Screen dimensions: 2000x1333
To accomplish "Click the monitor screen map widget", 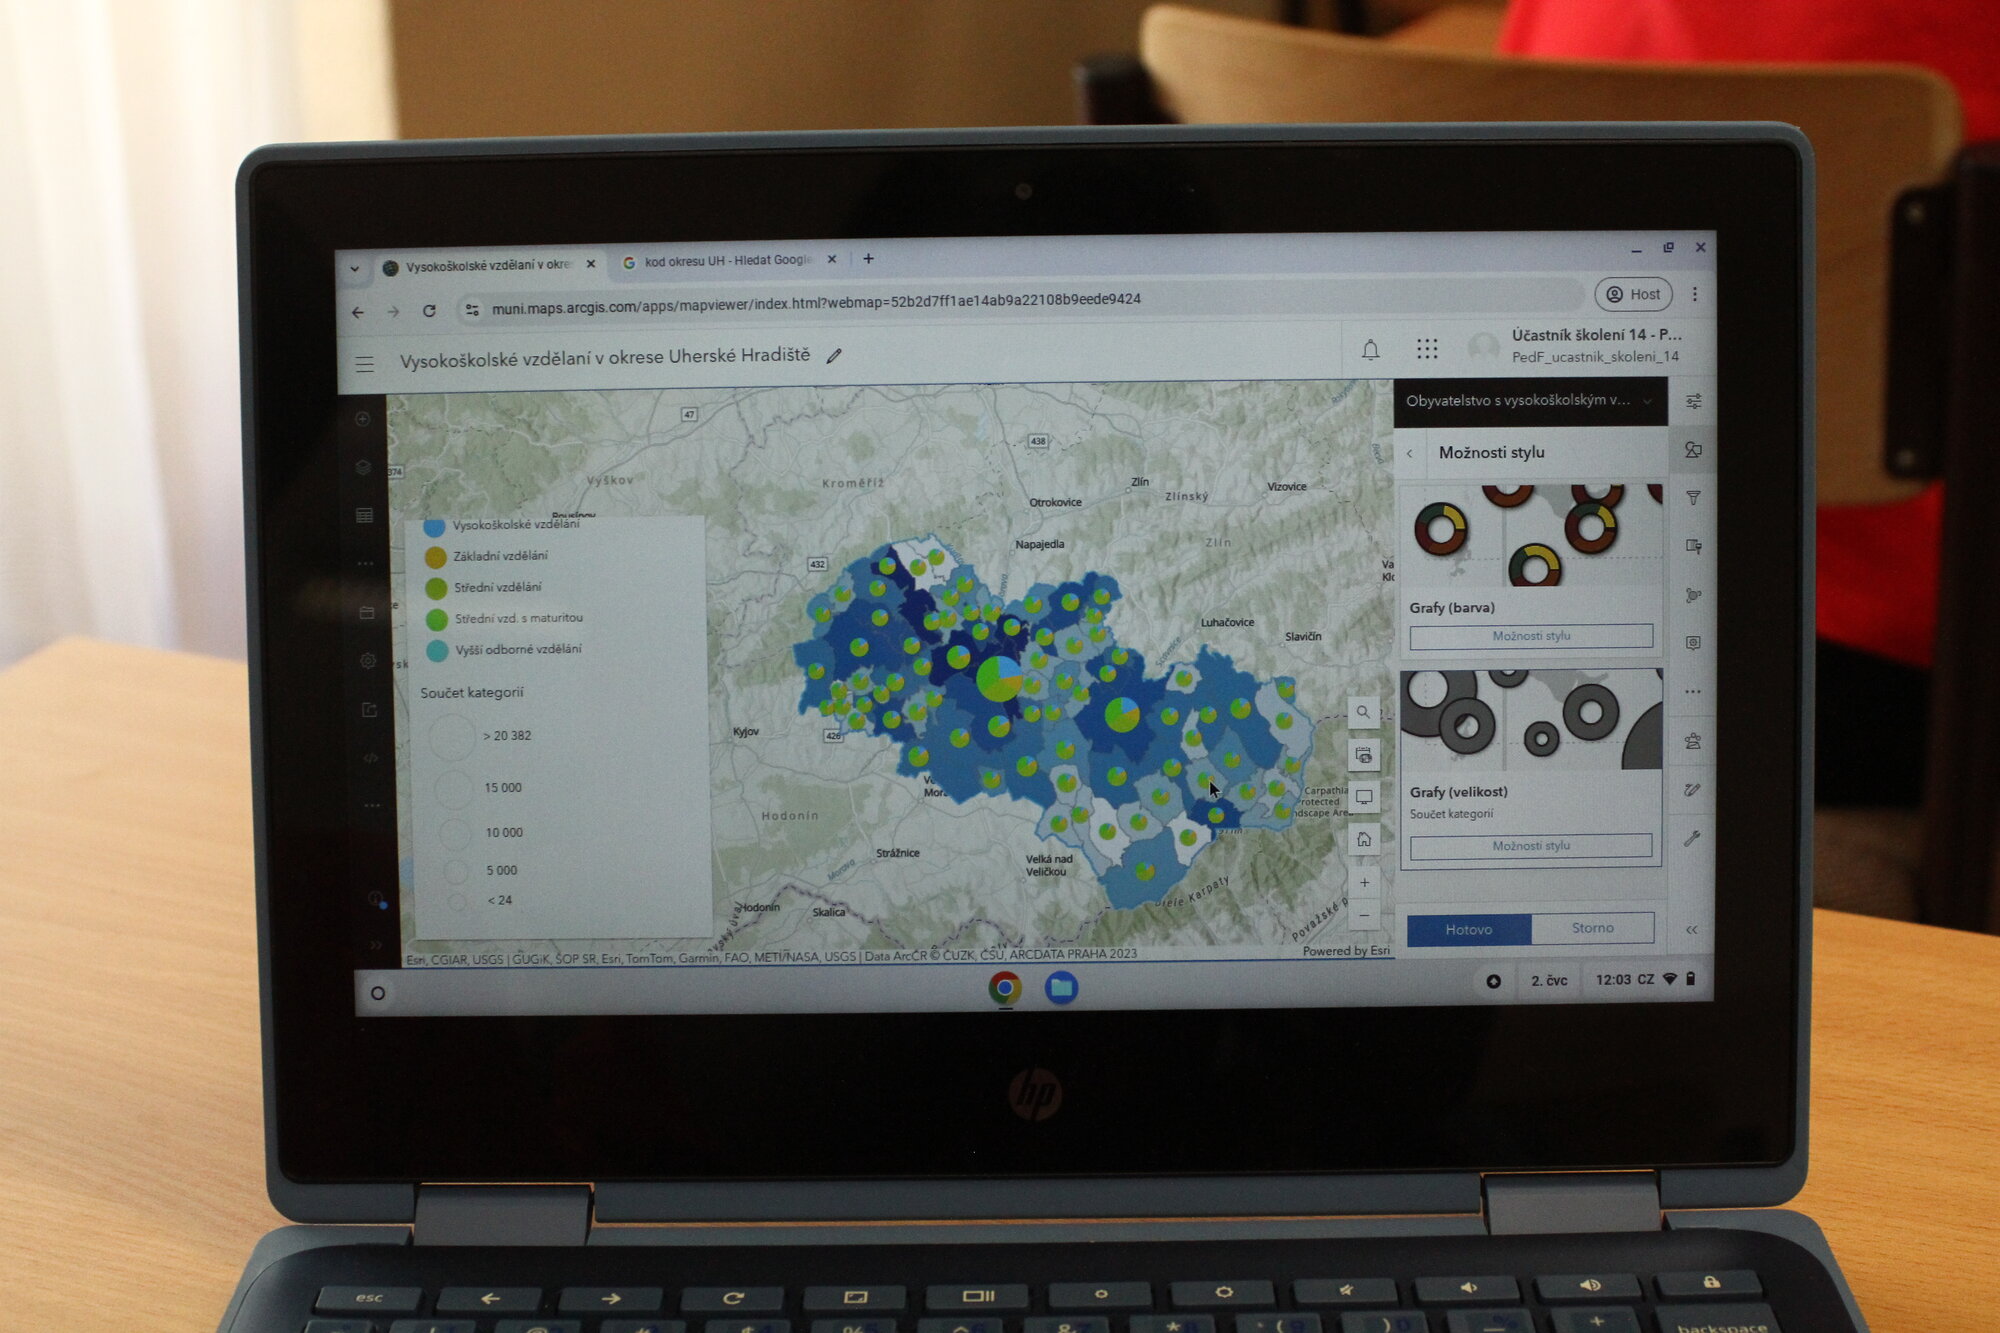I will tap(1364, 797).
